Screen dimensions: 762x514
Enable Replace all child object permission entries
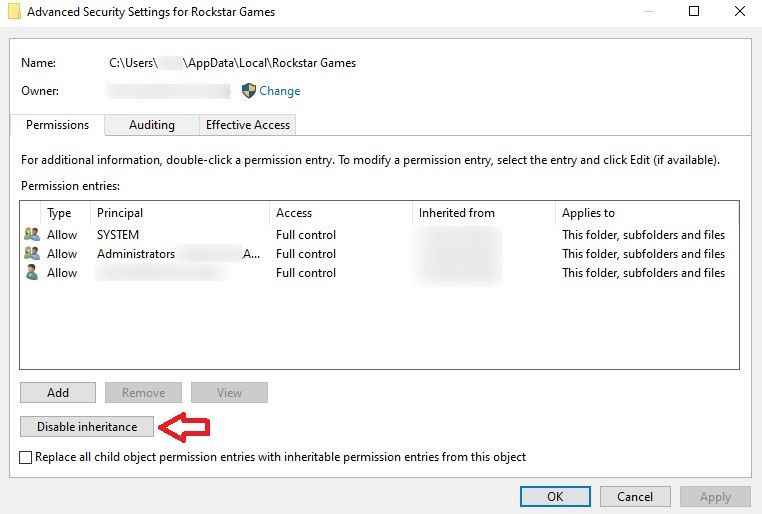[x=27, y=457]
